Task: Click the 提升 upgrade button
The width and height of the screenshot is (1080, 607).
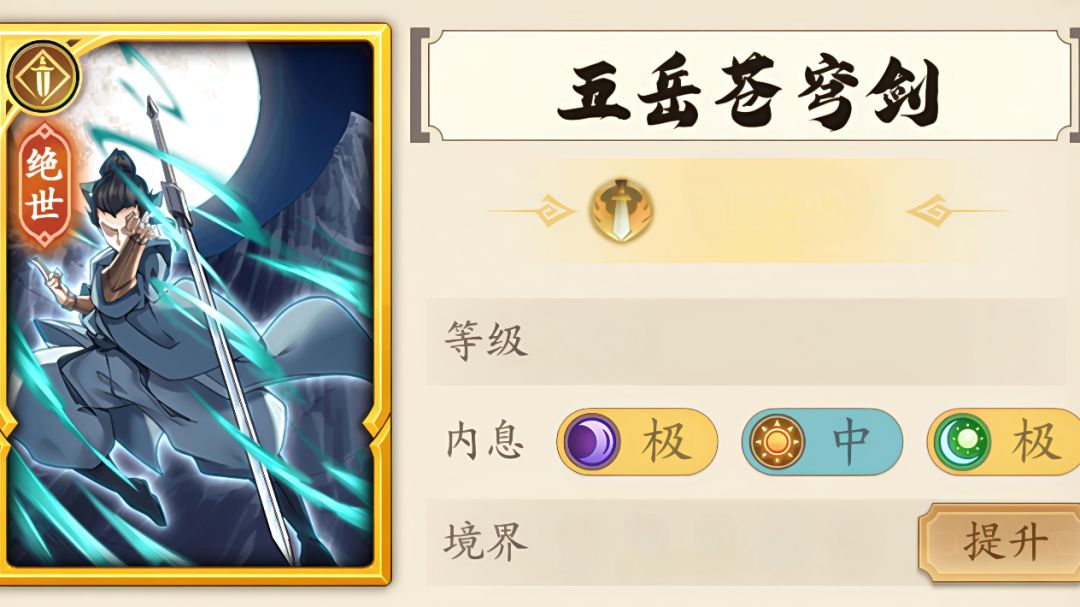Action: [x=1000, y=542]
